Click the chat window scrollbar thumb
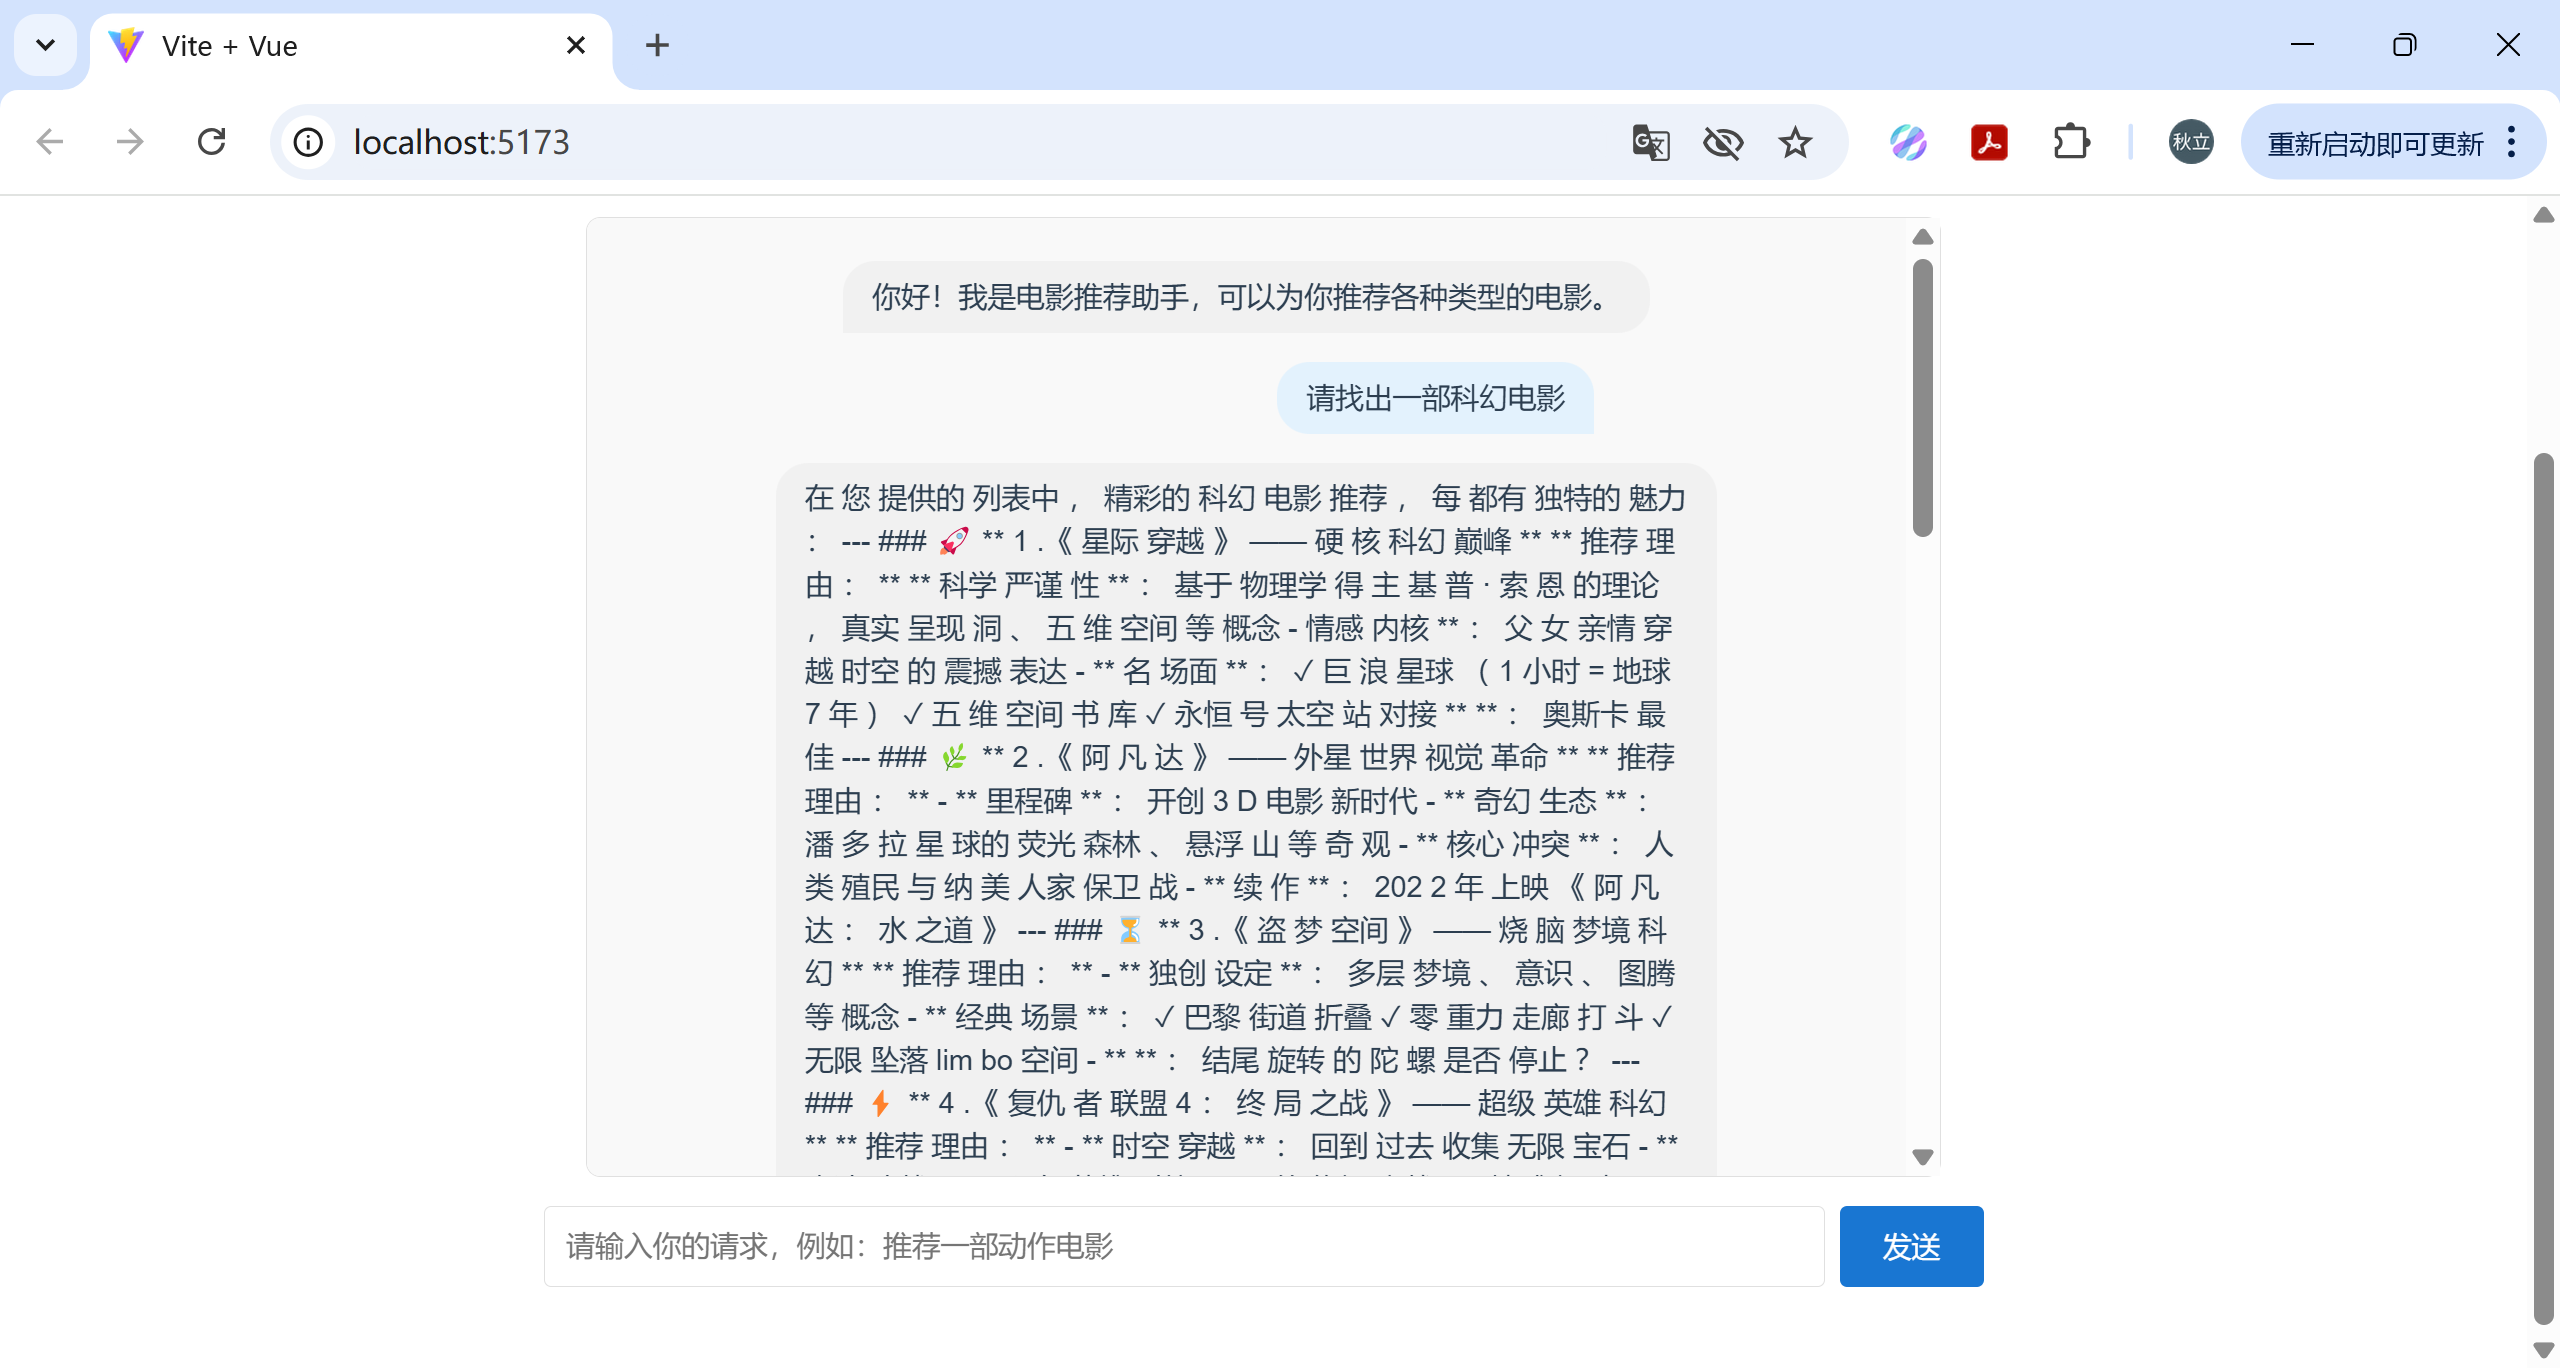The width and height of the screenshot is (2560, 1368). tap(1922, 398)
